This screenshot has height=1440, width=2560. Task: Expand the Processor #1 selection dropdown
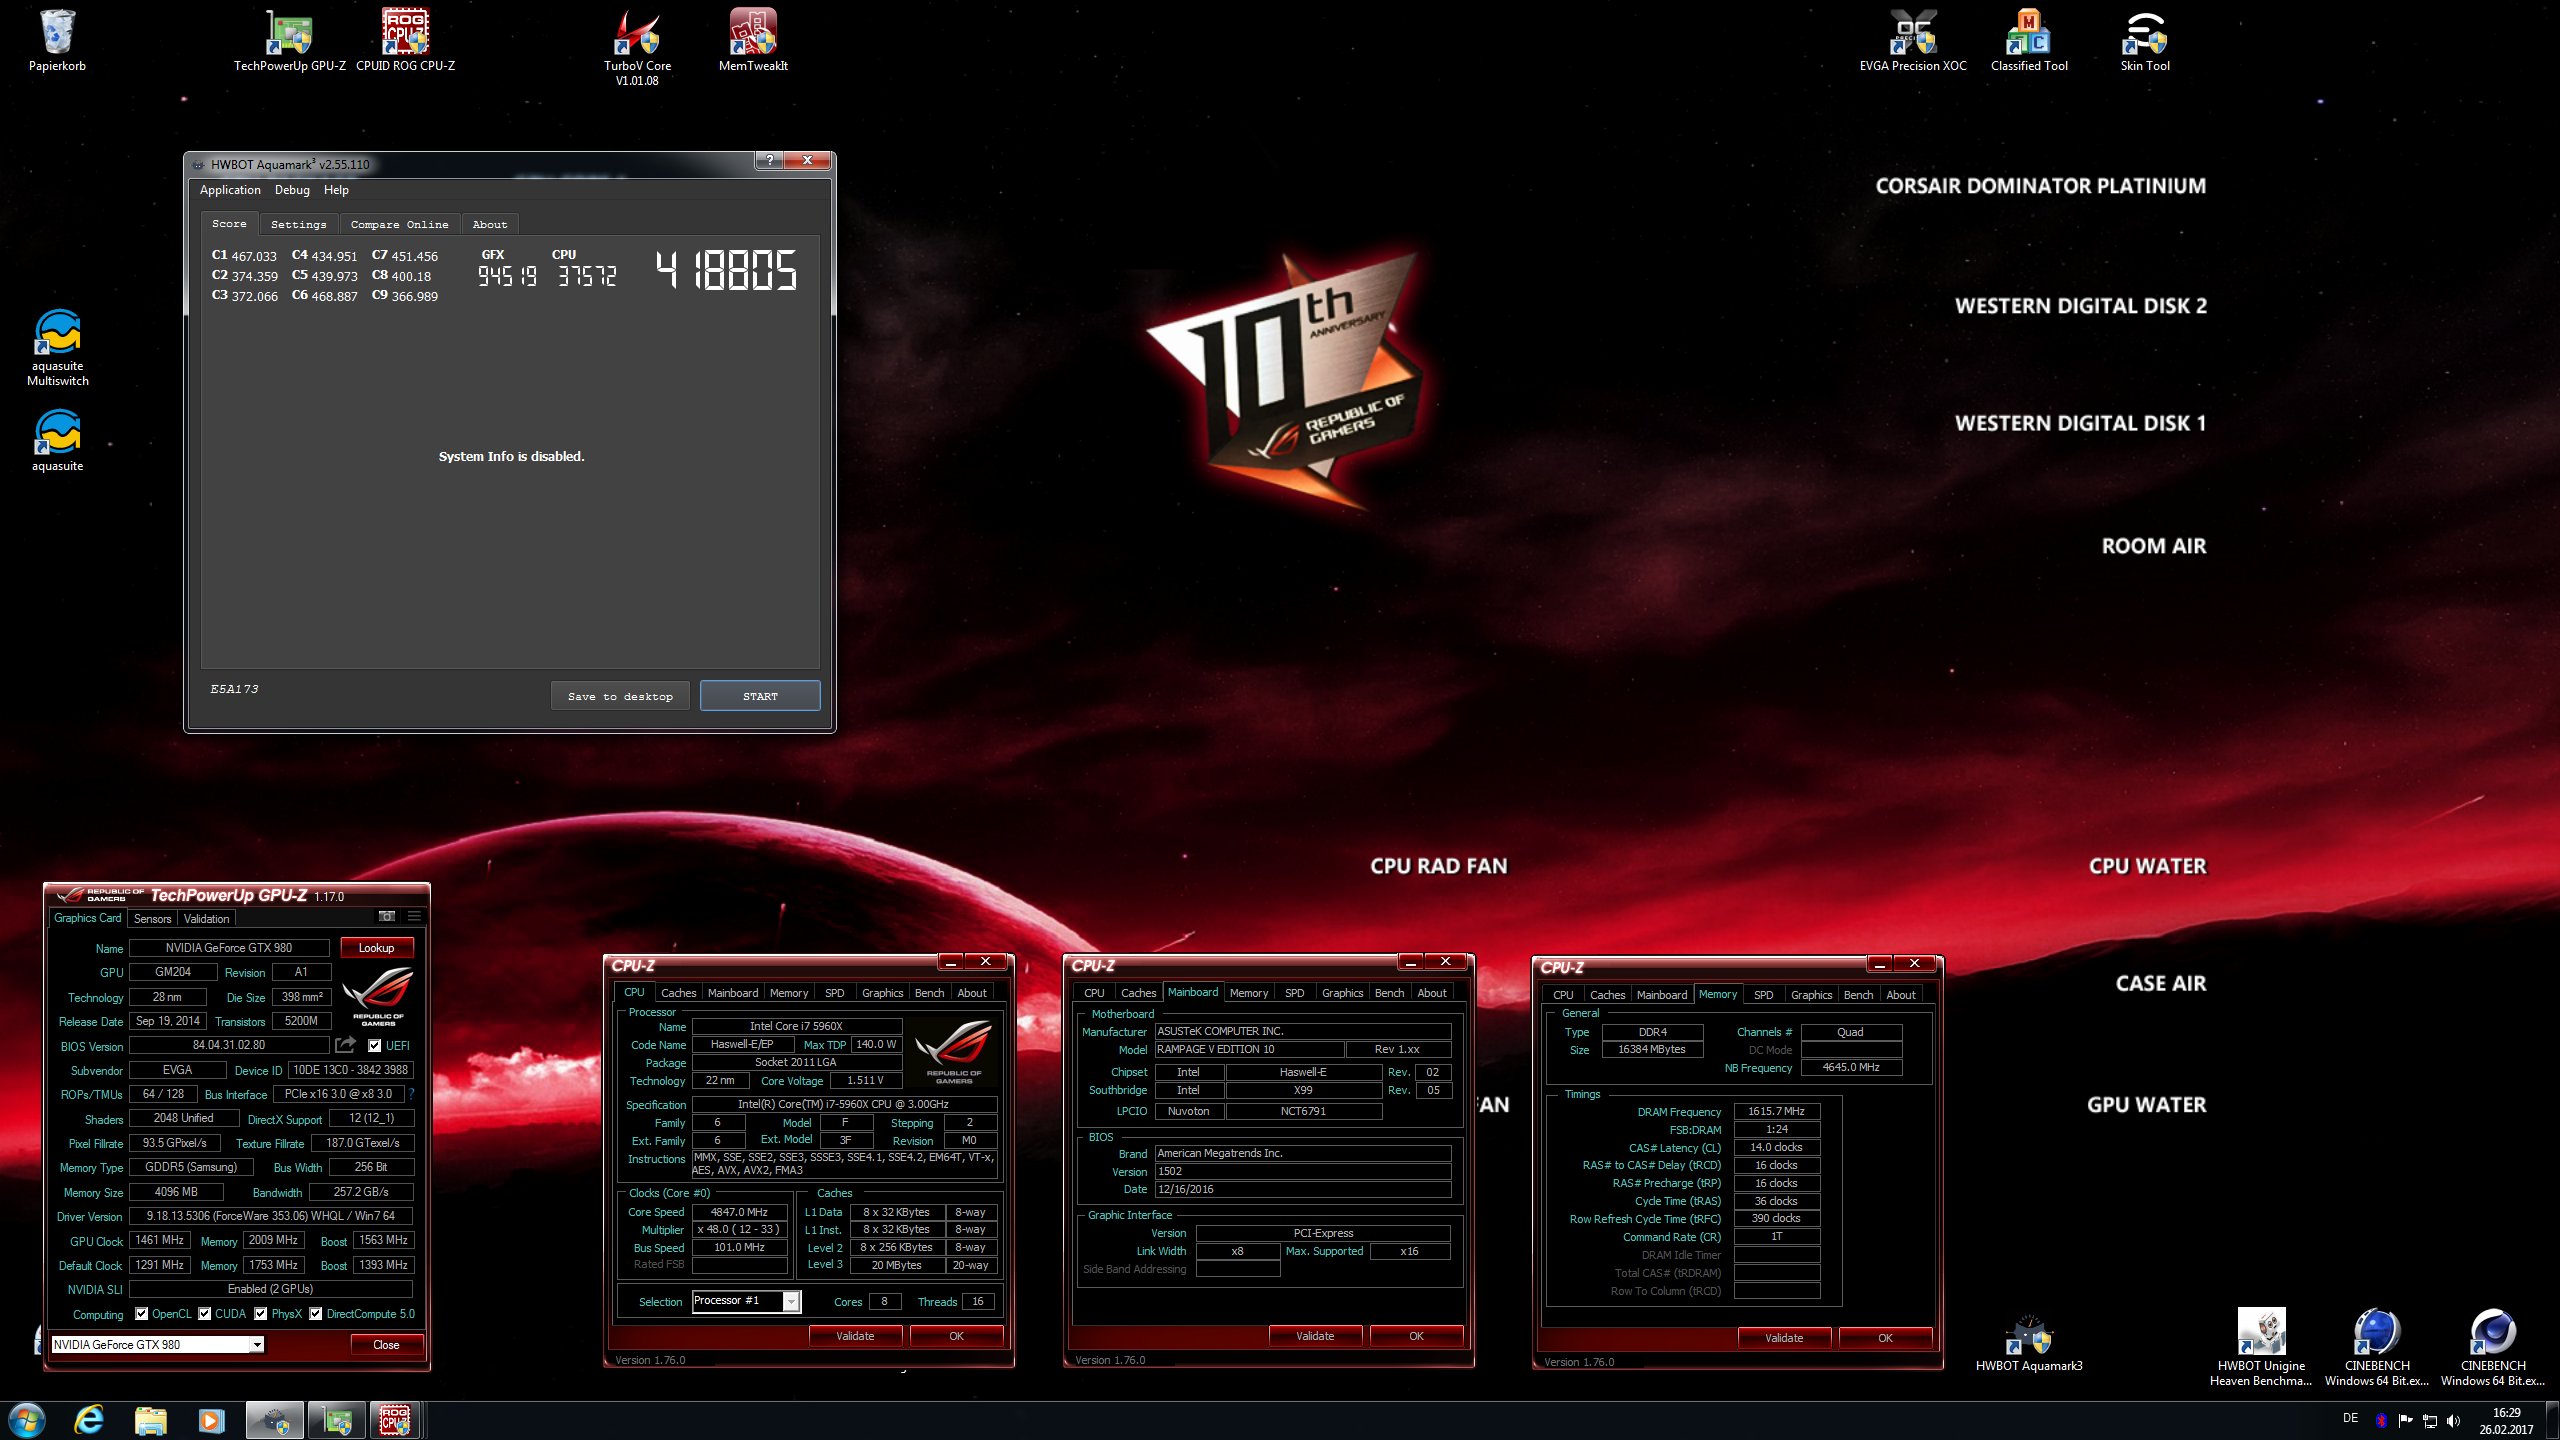(x=791, y=1301)
